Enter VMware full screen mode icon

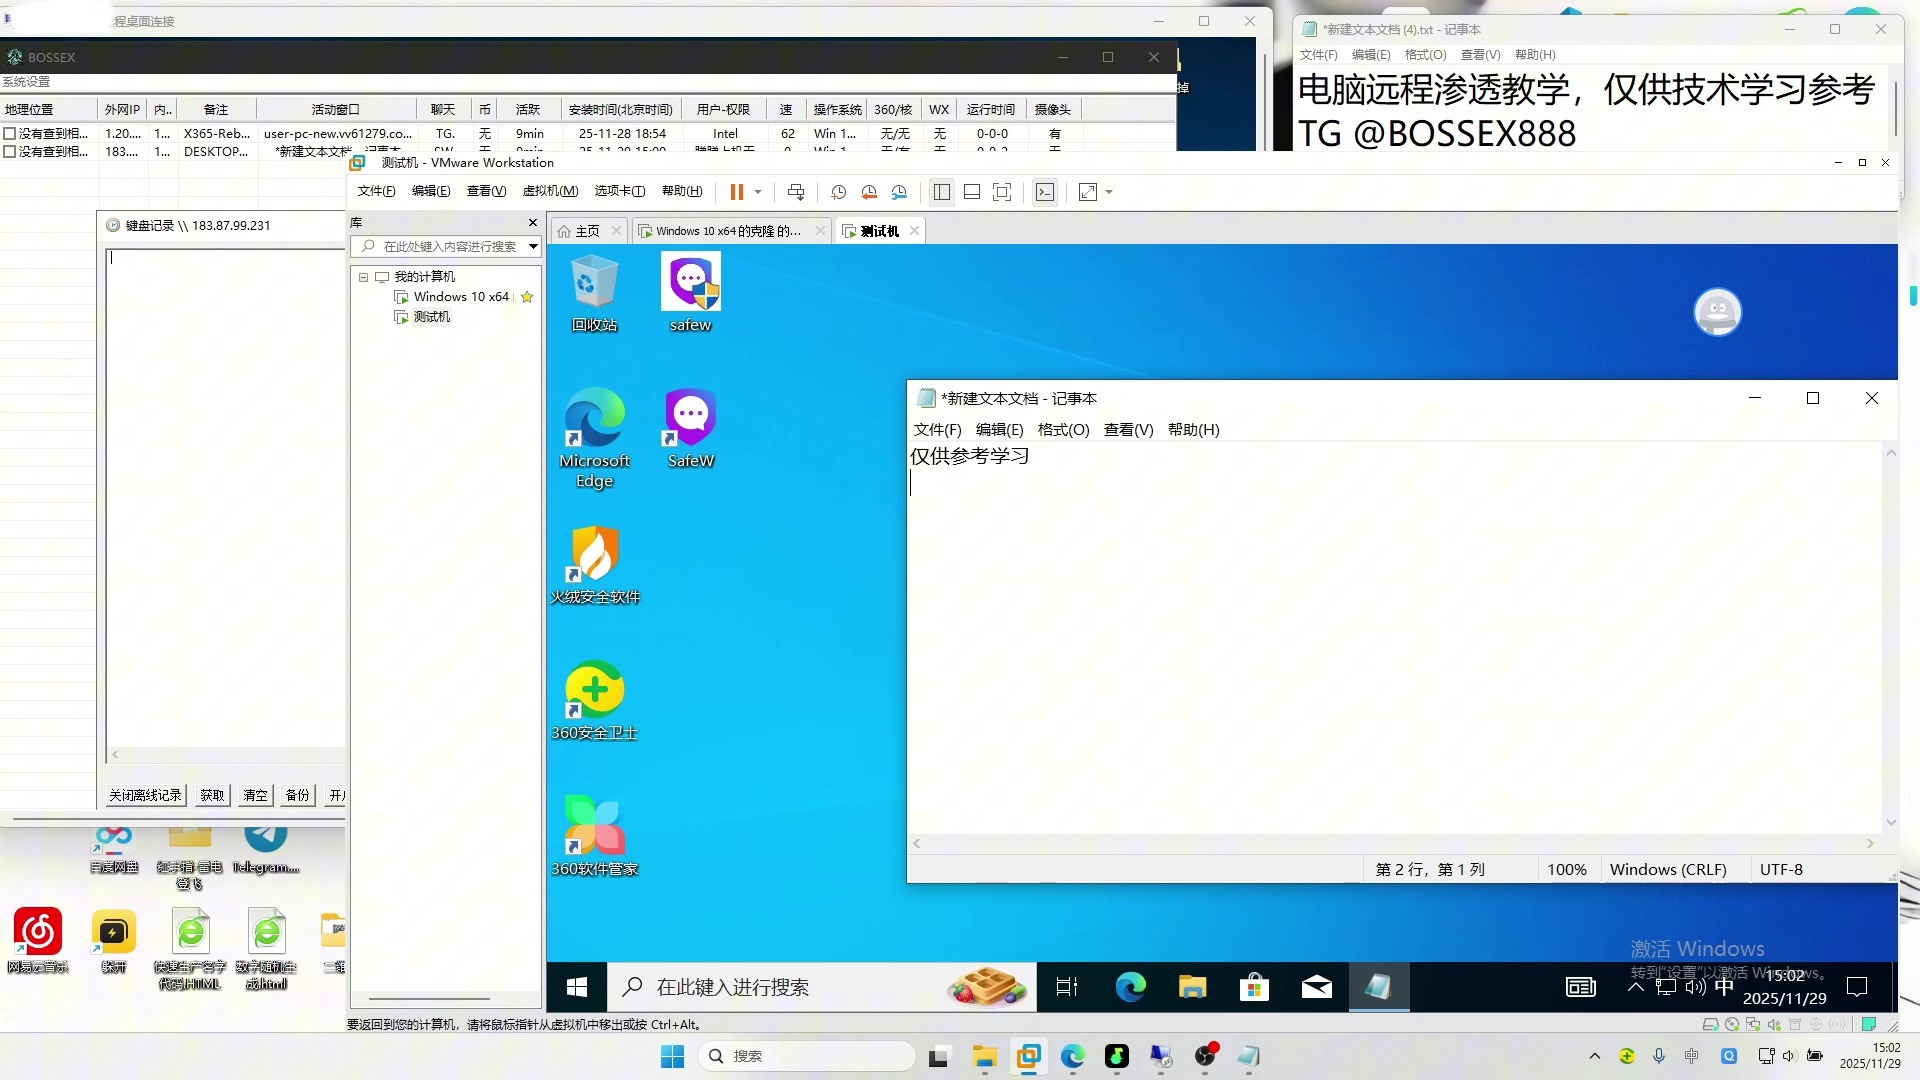(x=1002, y=192)
